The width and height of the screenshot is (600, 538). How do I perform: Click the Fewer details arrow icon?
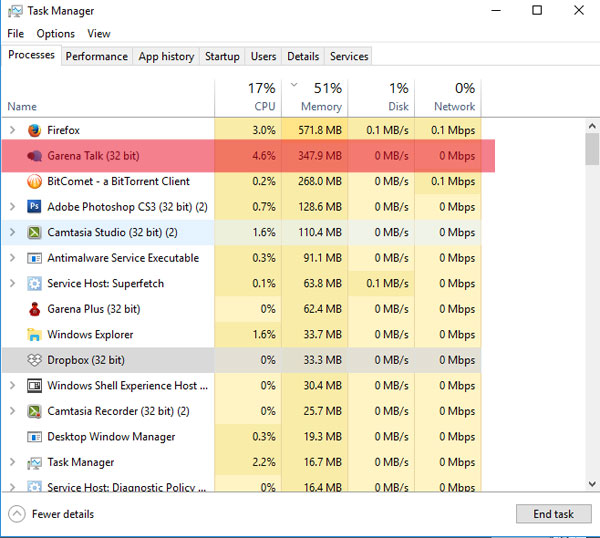coord(17,514)
